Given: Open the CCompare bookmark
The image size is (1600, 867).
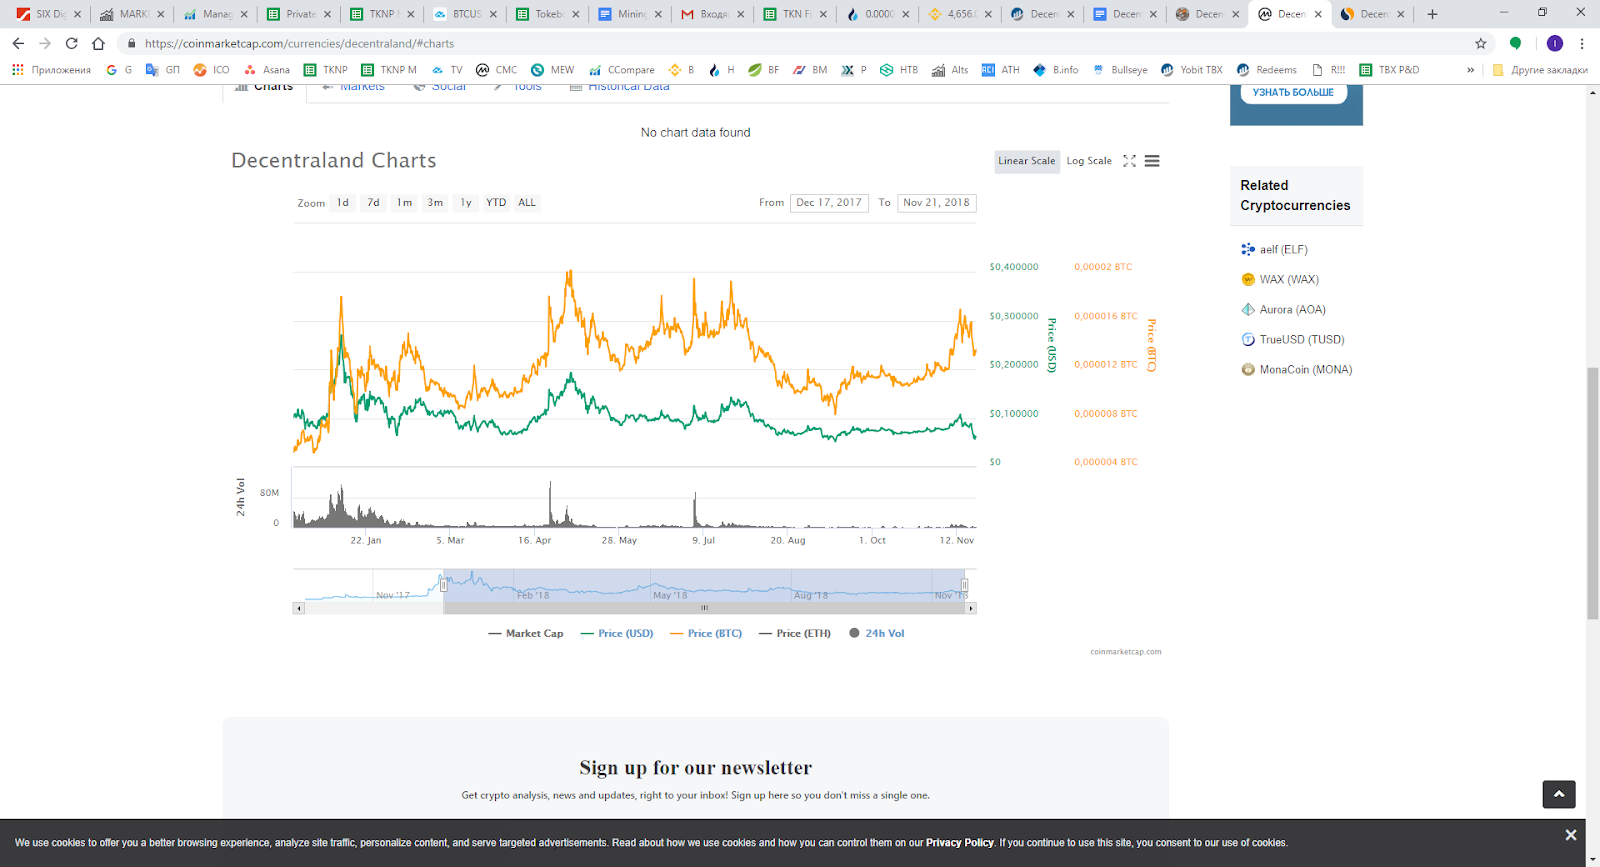Looking at the screenshot, I should pyautogui.click(x=622, y=70).
